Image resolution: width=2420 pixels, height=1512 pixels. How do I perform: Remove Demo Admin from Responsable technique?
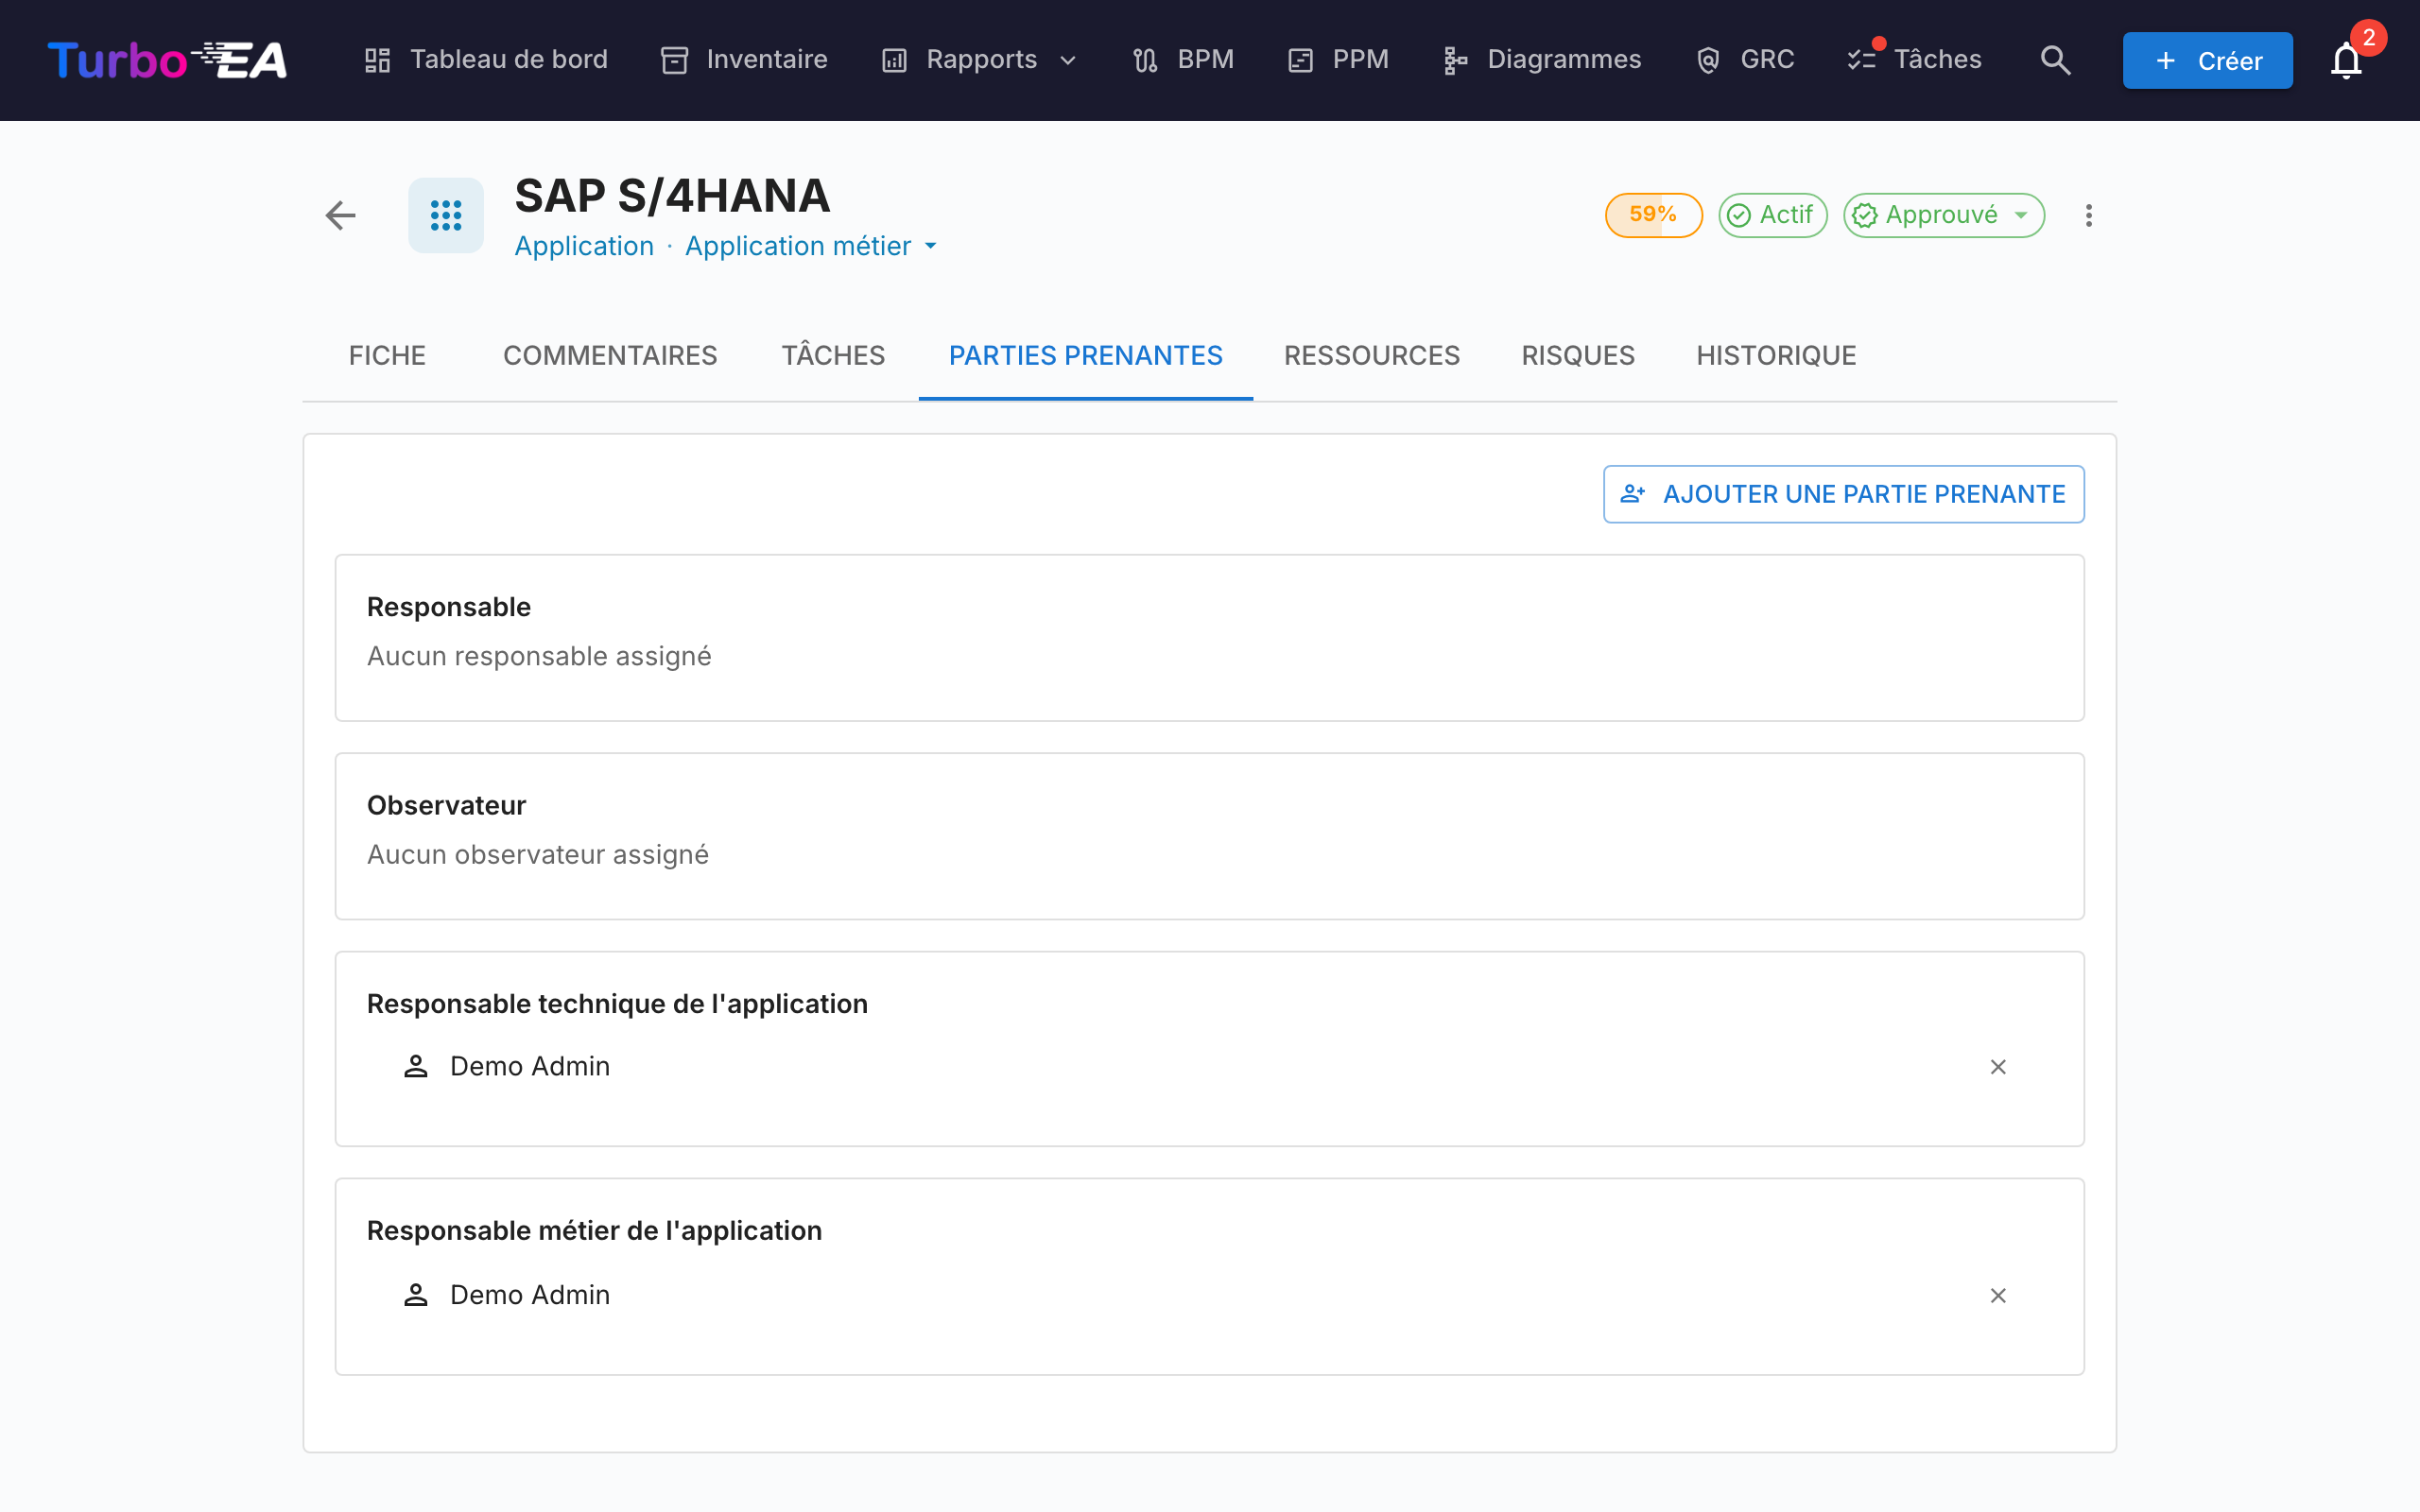pos(1998,1067)
